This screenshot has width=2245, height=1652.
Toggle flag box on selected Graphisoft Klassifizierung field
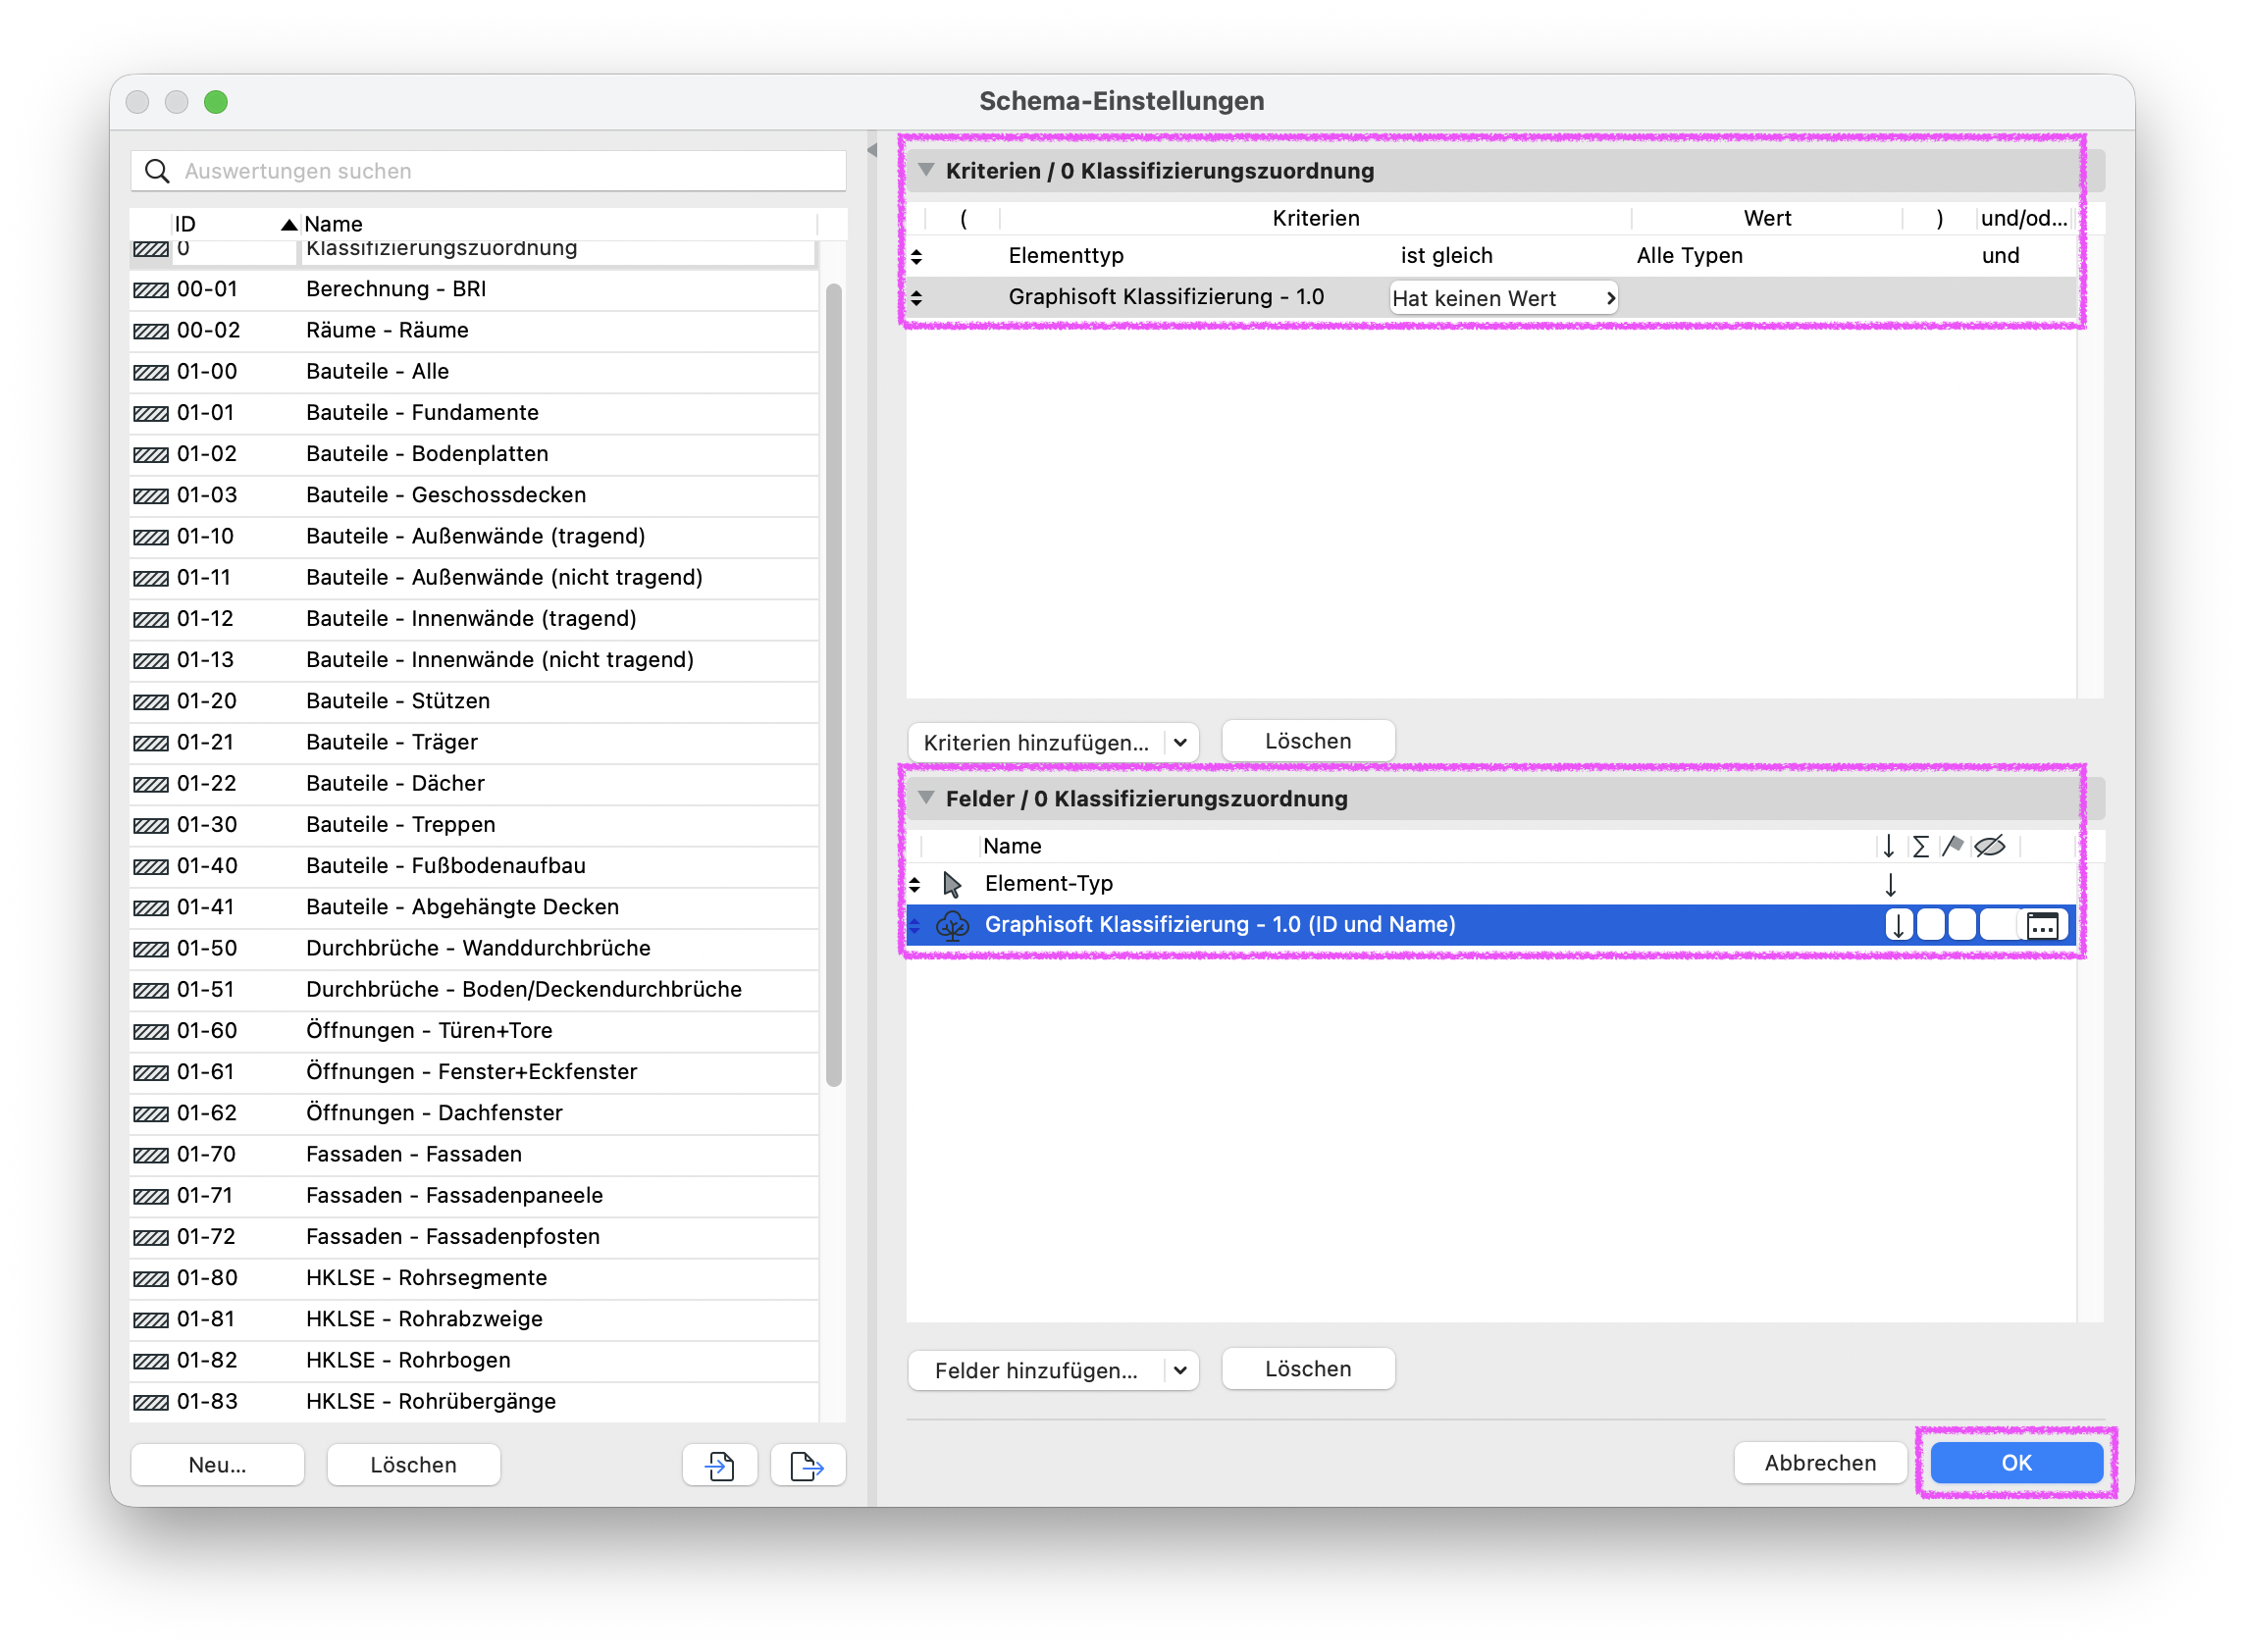[1962, 925]
